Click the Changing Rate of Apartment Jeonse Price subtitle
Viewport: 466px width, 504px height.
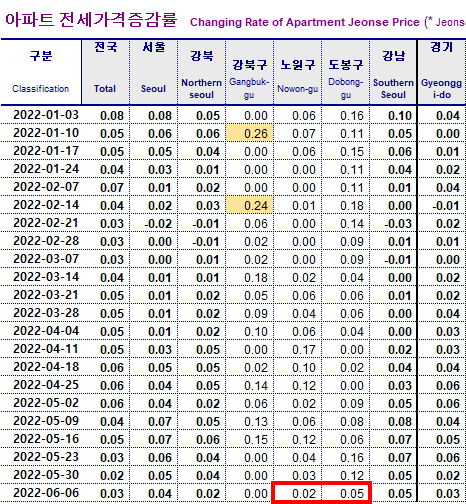click(305, 22)
